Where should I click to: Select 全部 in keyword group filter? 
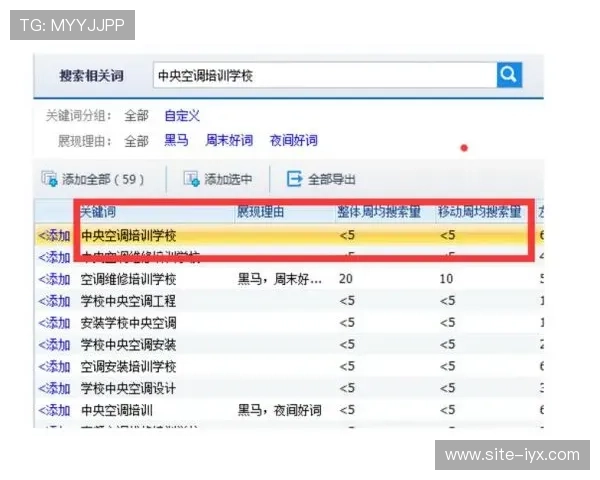click(136, 116)
